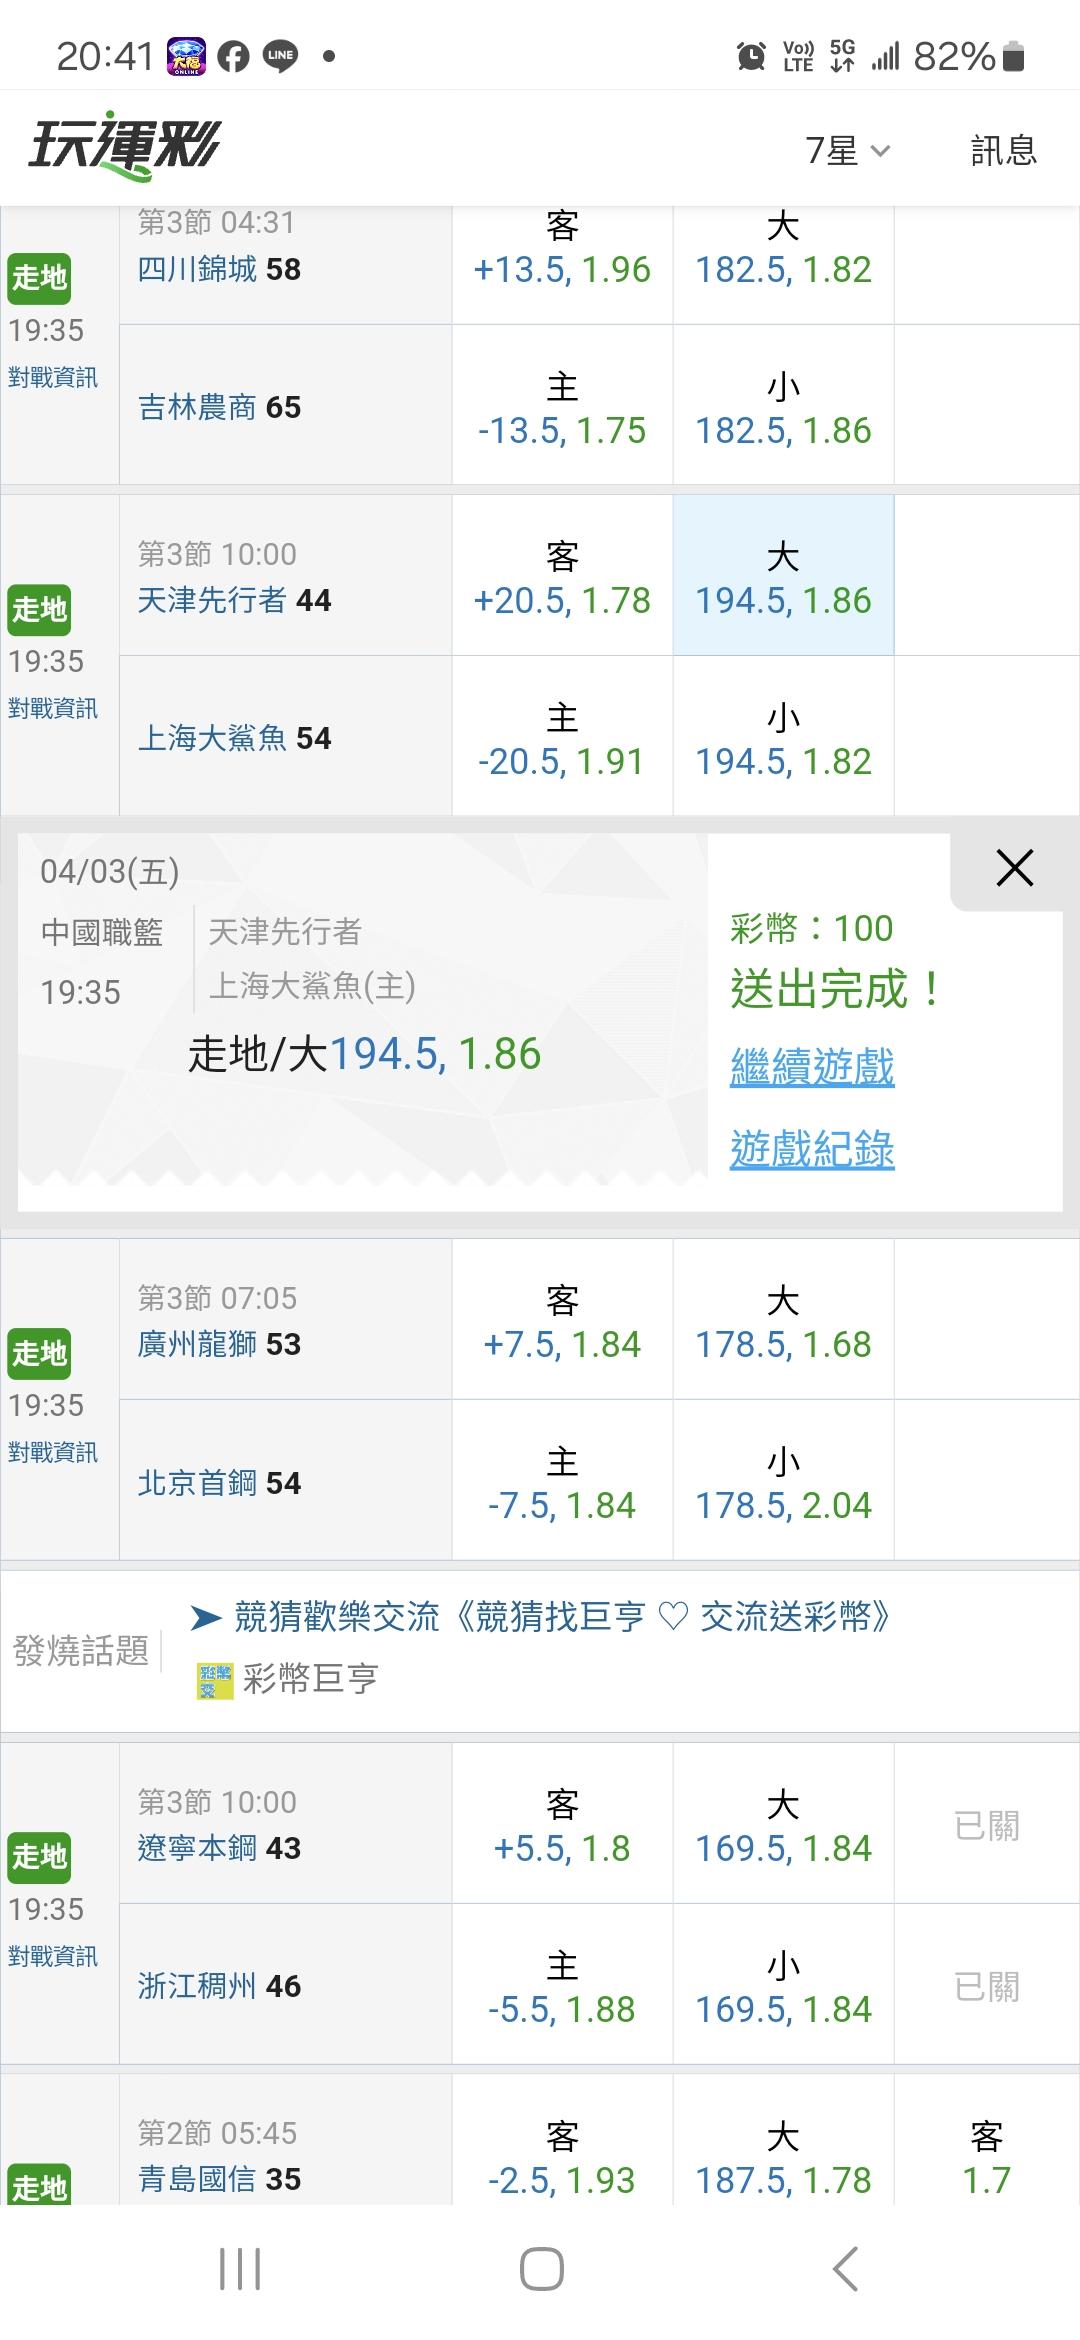This screenshot has height=2340, width=1080.
Task: Select 小 178.5, 2.04 for 北京首鋼
Action: click(x=783, y=1482)
